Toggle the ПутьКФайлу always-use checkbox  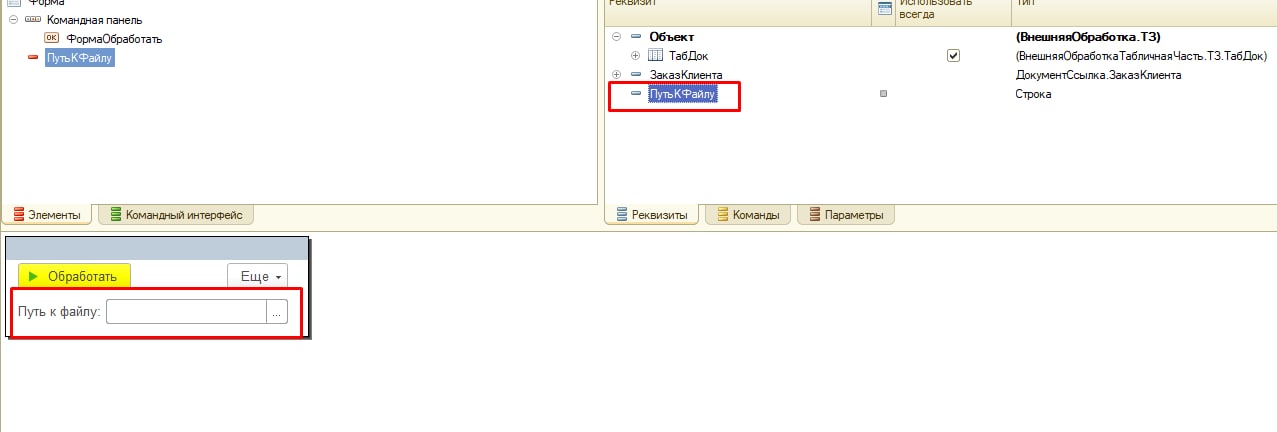[883, 94]
